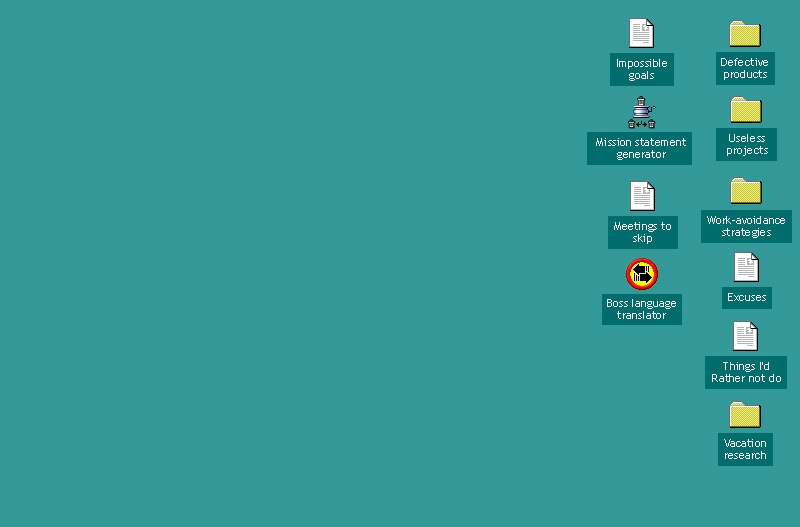Click the "Excuses" label text
The image size is (800, 527).
coord(747,297)
